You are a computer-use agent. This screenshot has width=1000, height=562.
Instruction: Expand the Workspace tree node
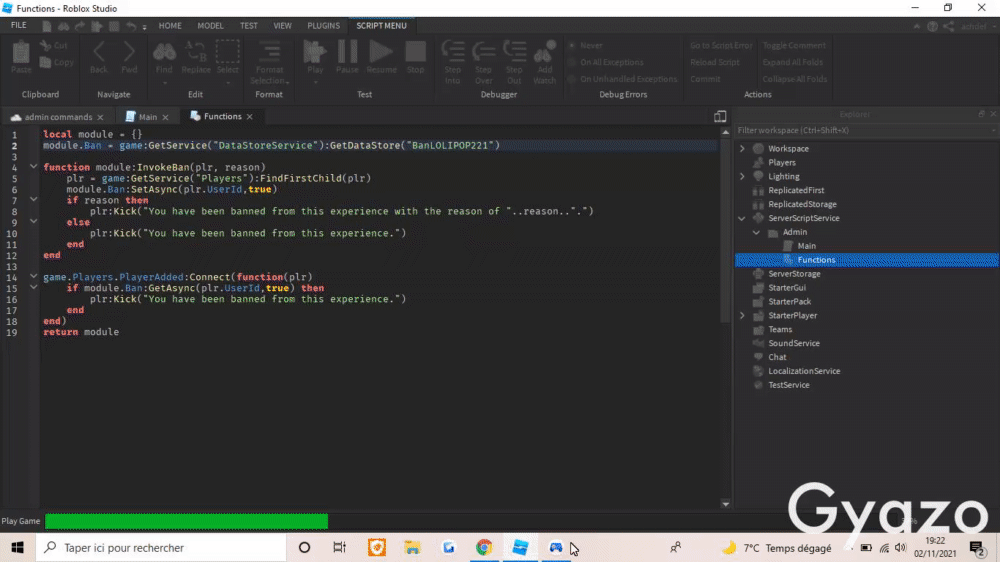pos(742,149)
